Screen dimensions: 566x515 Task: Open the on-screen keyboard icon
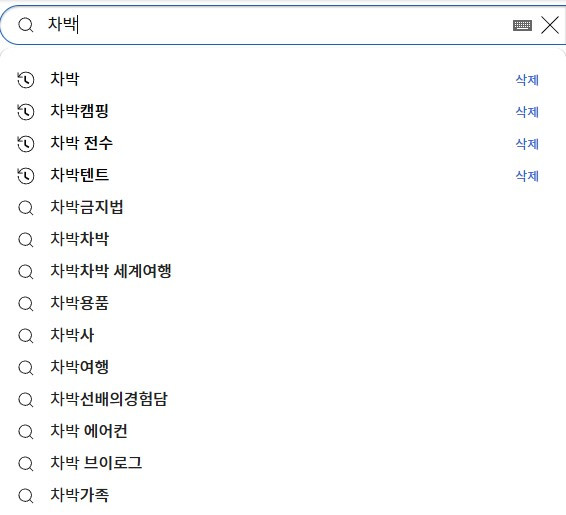click(522, 25)
